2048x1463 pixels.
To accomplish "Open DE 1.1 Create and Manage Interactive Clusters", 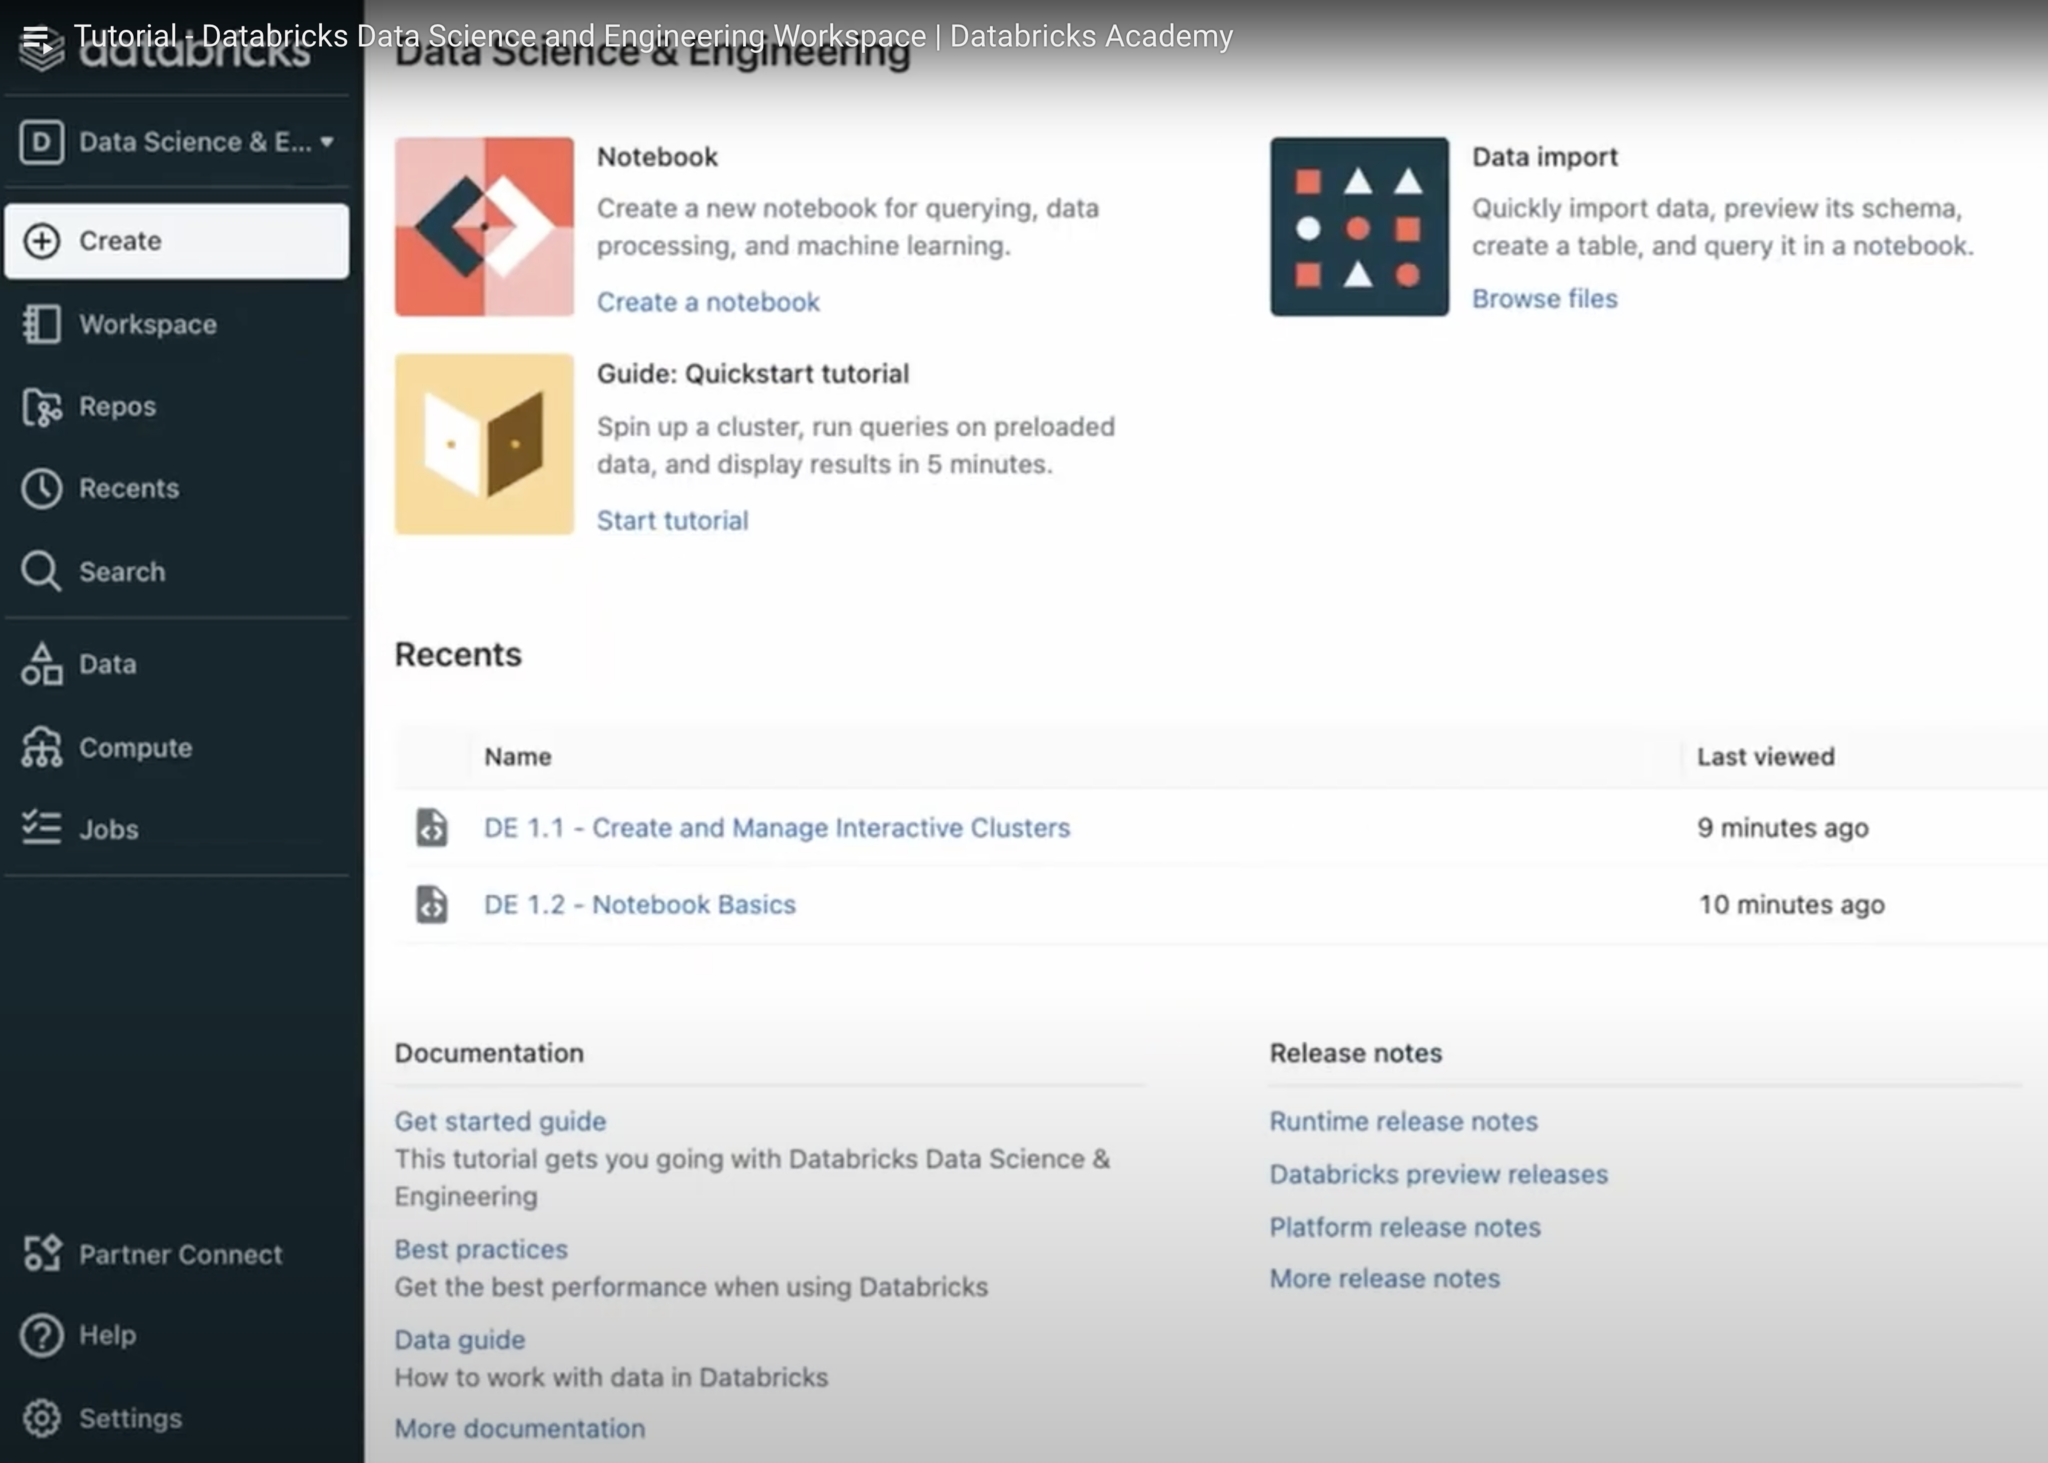I will point(776,828).
